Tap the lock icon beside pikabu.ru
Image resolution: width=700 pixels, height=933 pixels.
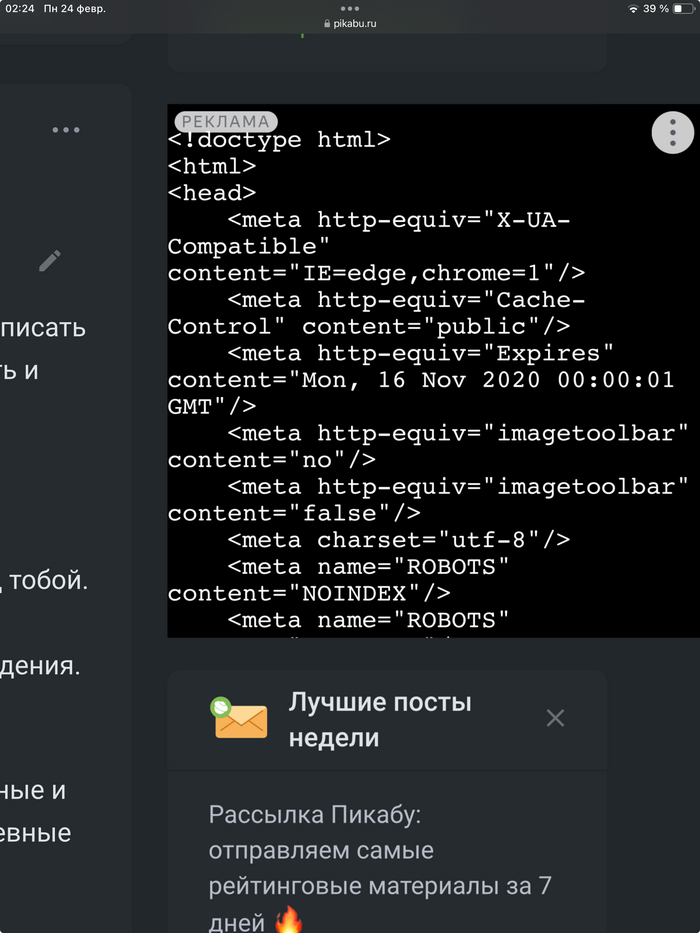(x=325, y=22)
